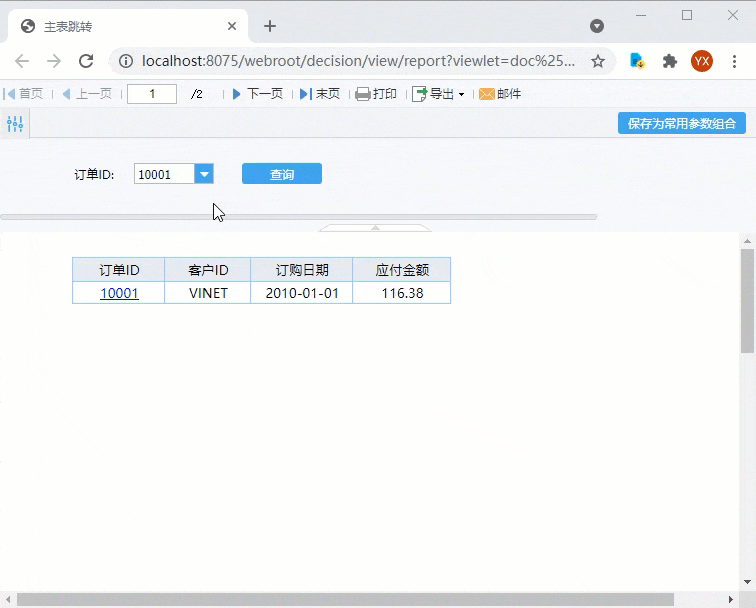Click the horizontal scrollbar right arrow
The width and height of the screenshot is (756, 608).
731,599
